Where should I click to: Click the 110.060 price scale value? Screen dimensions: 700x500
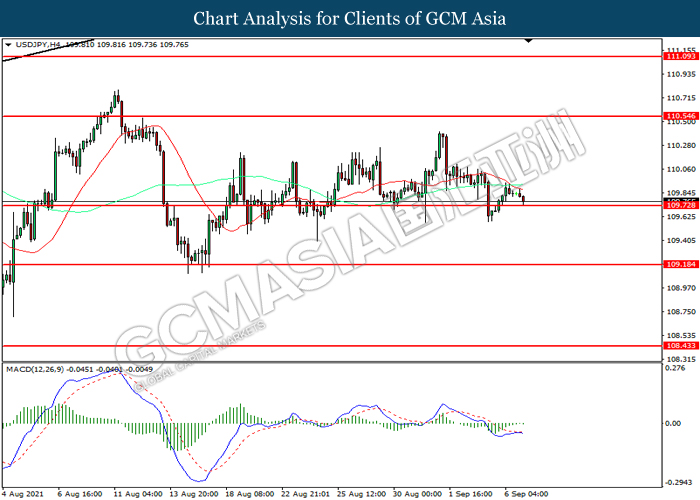point(681,169)
